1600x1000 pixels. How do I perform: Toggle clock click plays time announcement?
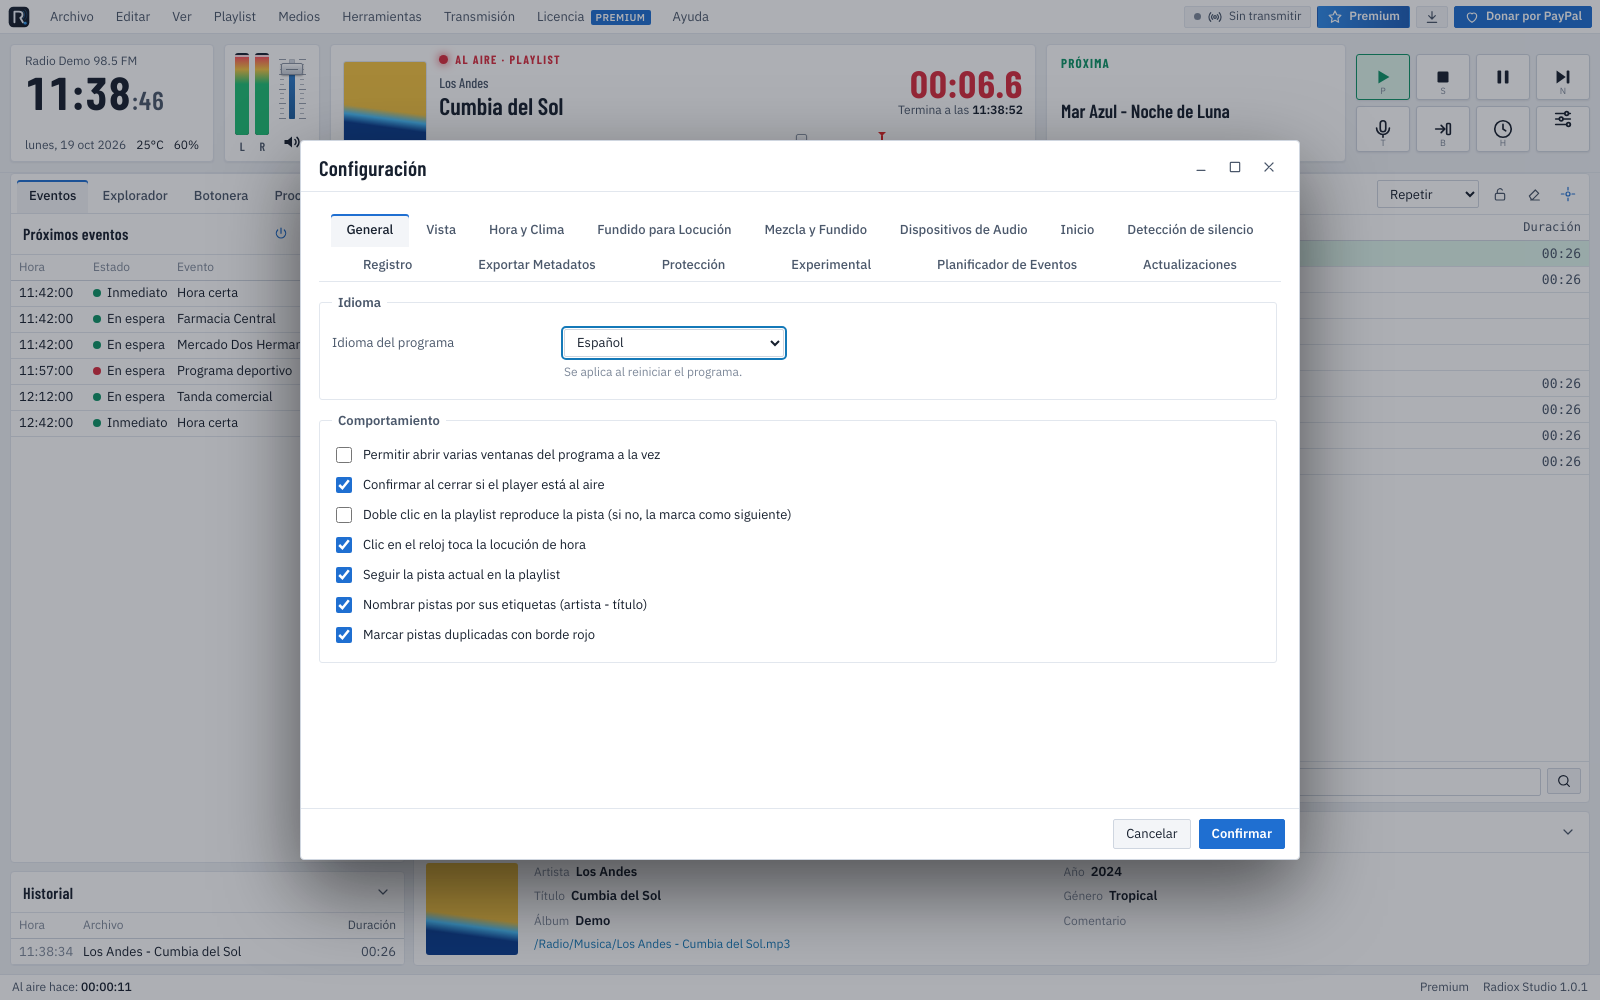[x=344, y=545]
